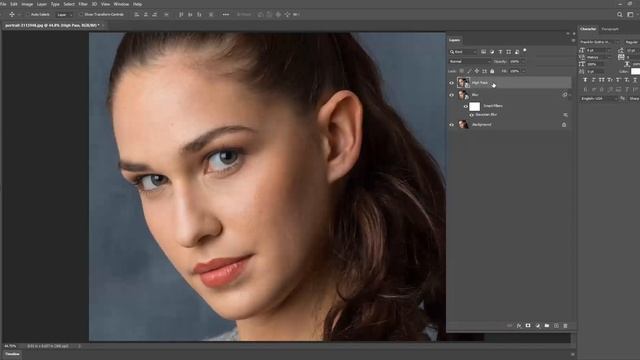Viewport: 640px width, 360px height.
Task: Add layer style fx icon
Action: coord(519,326)
